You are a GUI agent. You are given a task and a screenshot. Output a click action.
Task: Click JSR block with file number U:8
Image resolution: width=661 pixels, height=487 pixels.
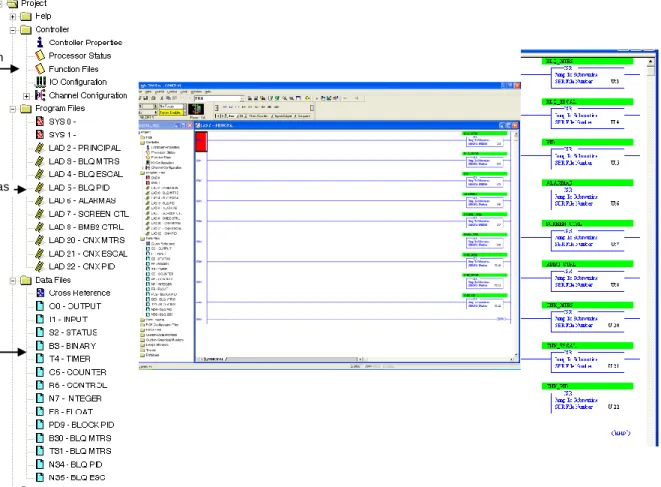587,280
